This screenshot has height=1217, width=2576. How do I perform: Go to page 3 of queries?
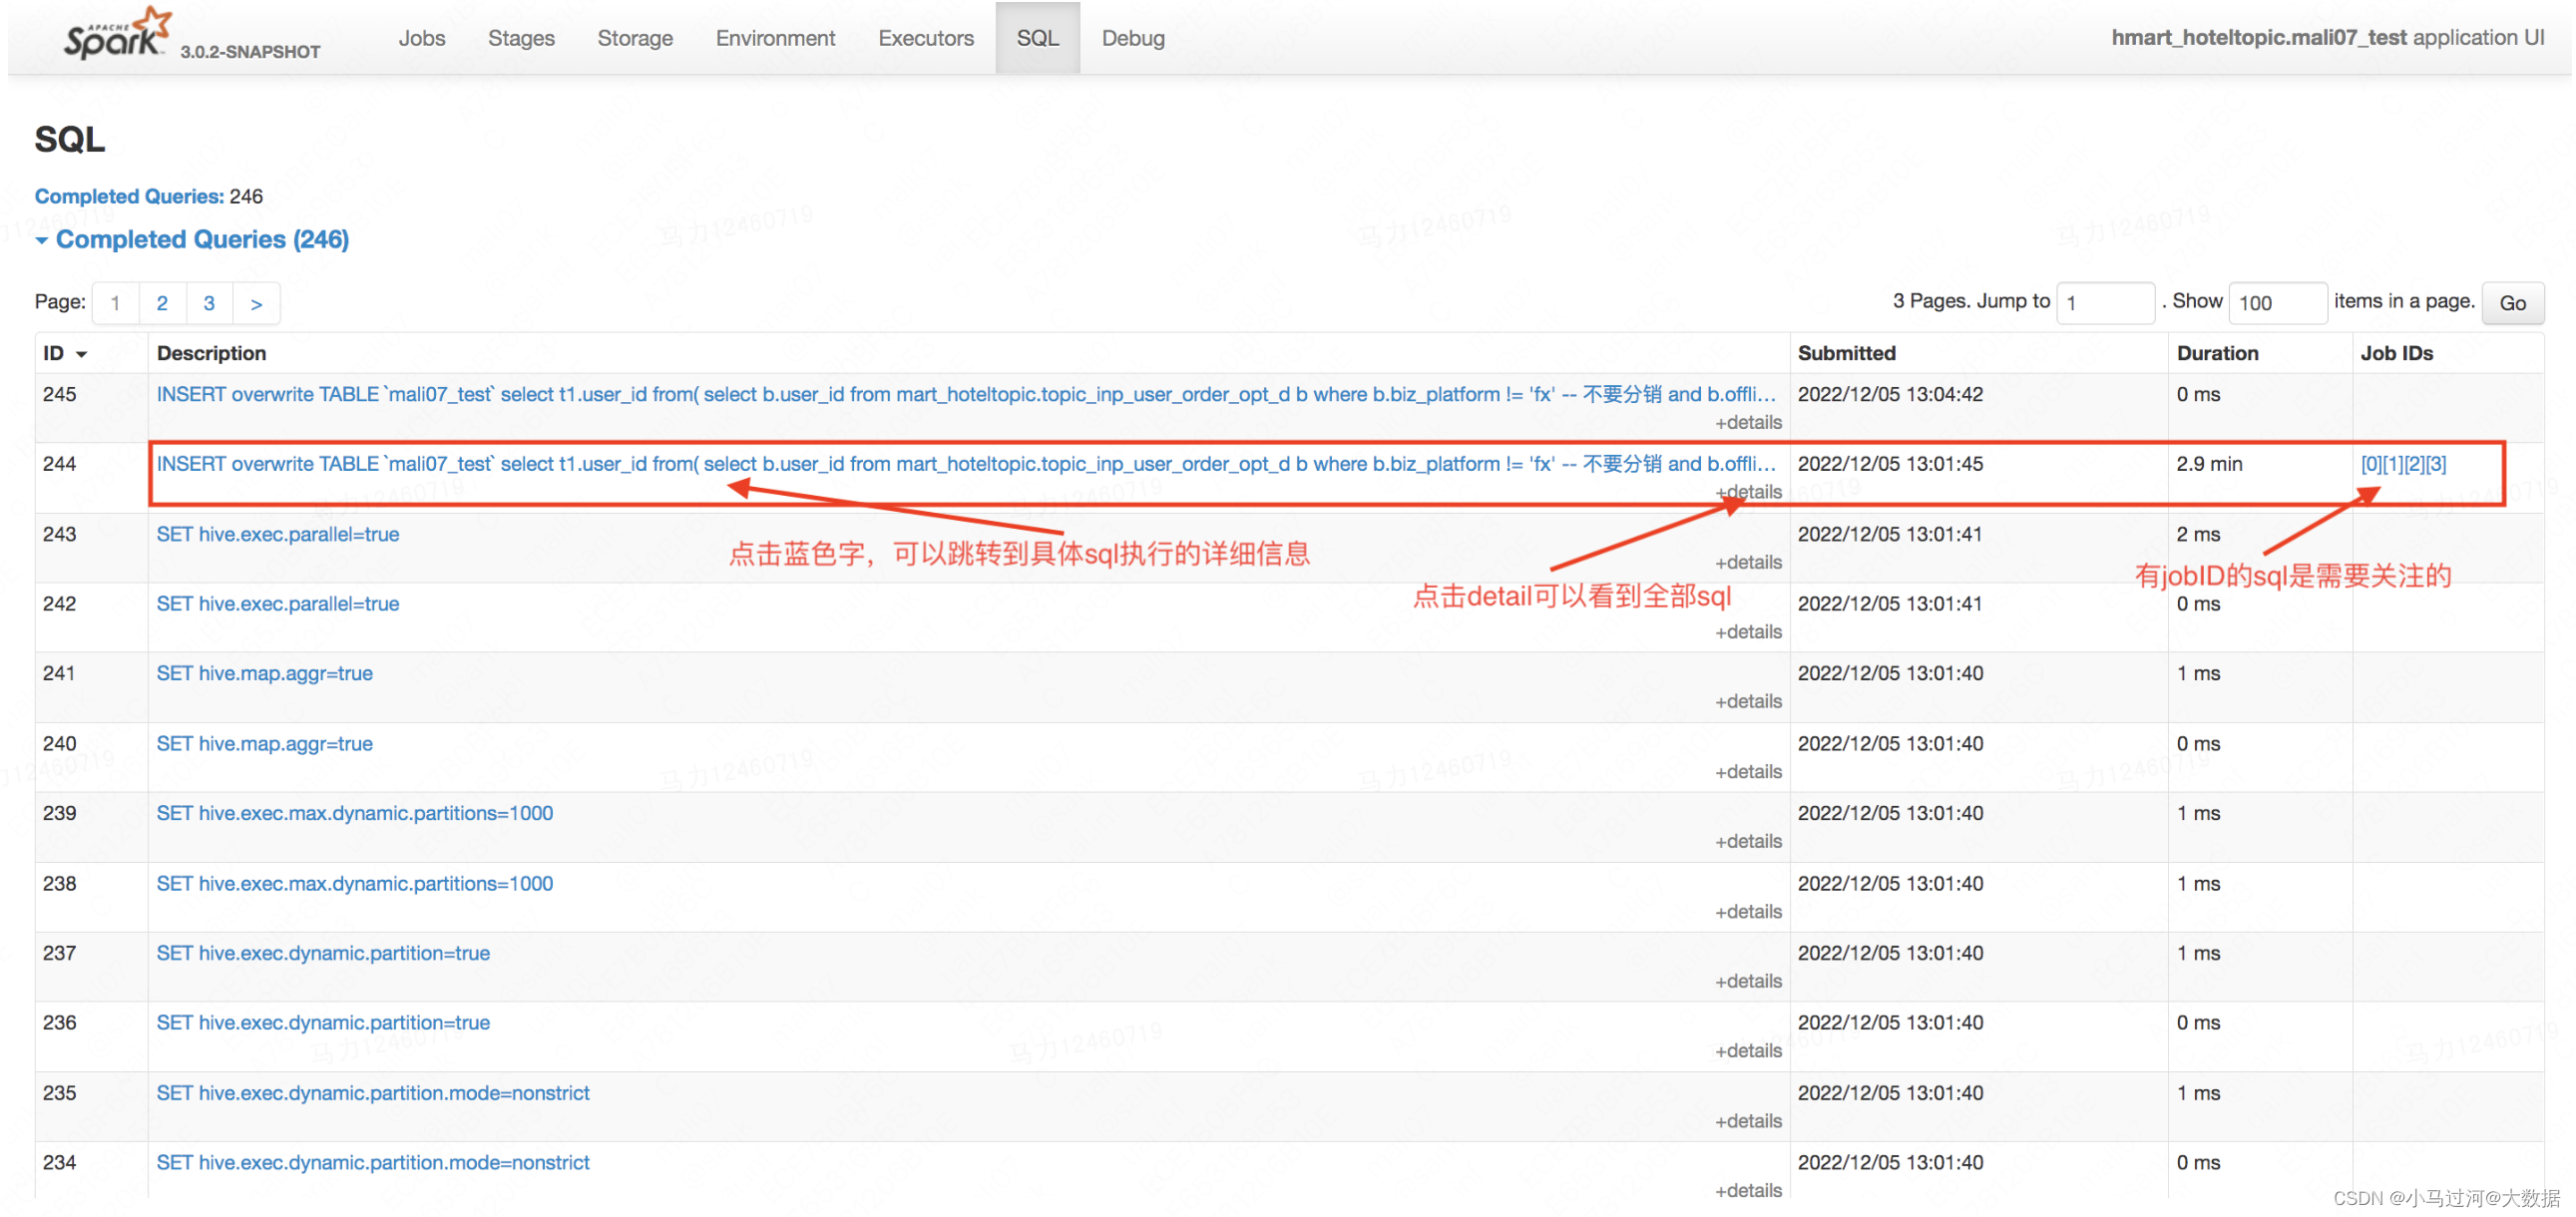pos(209,302)
